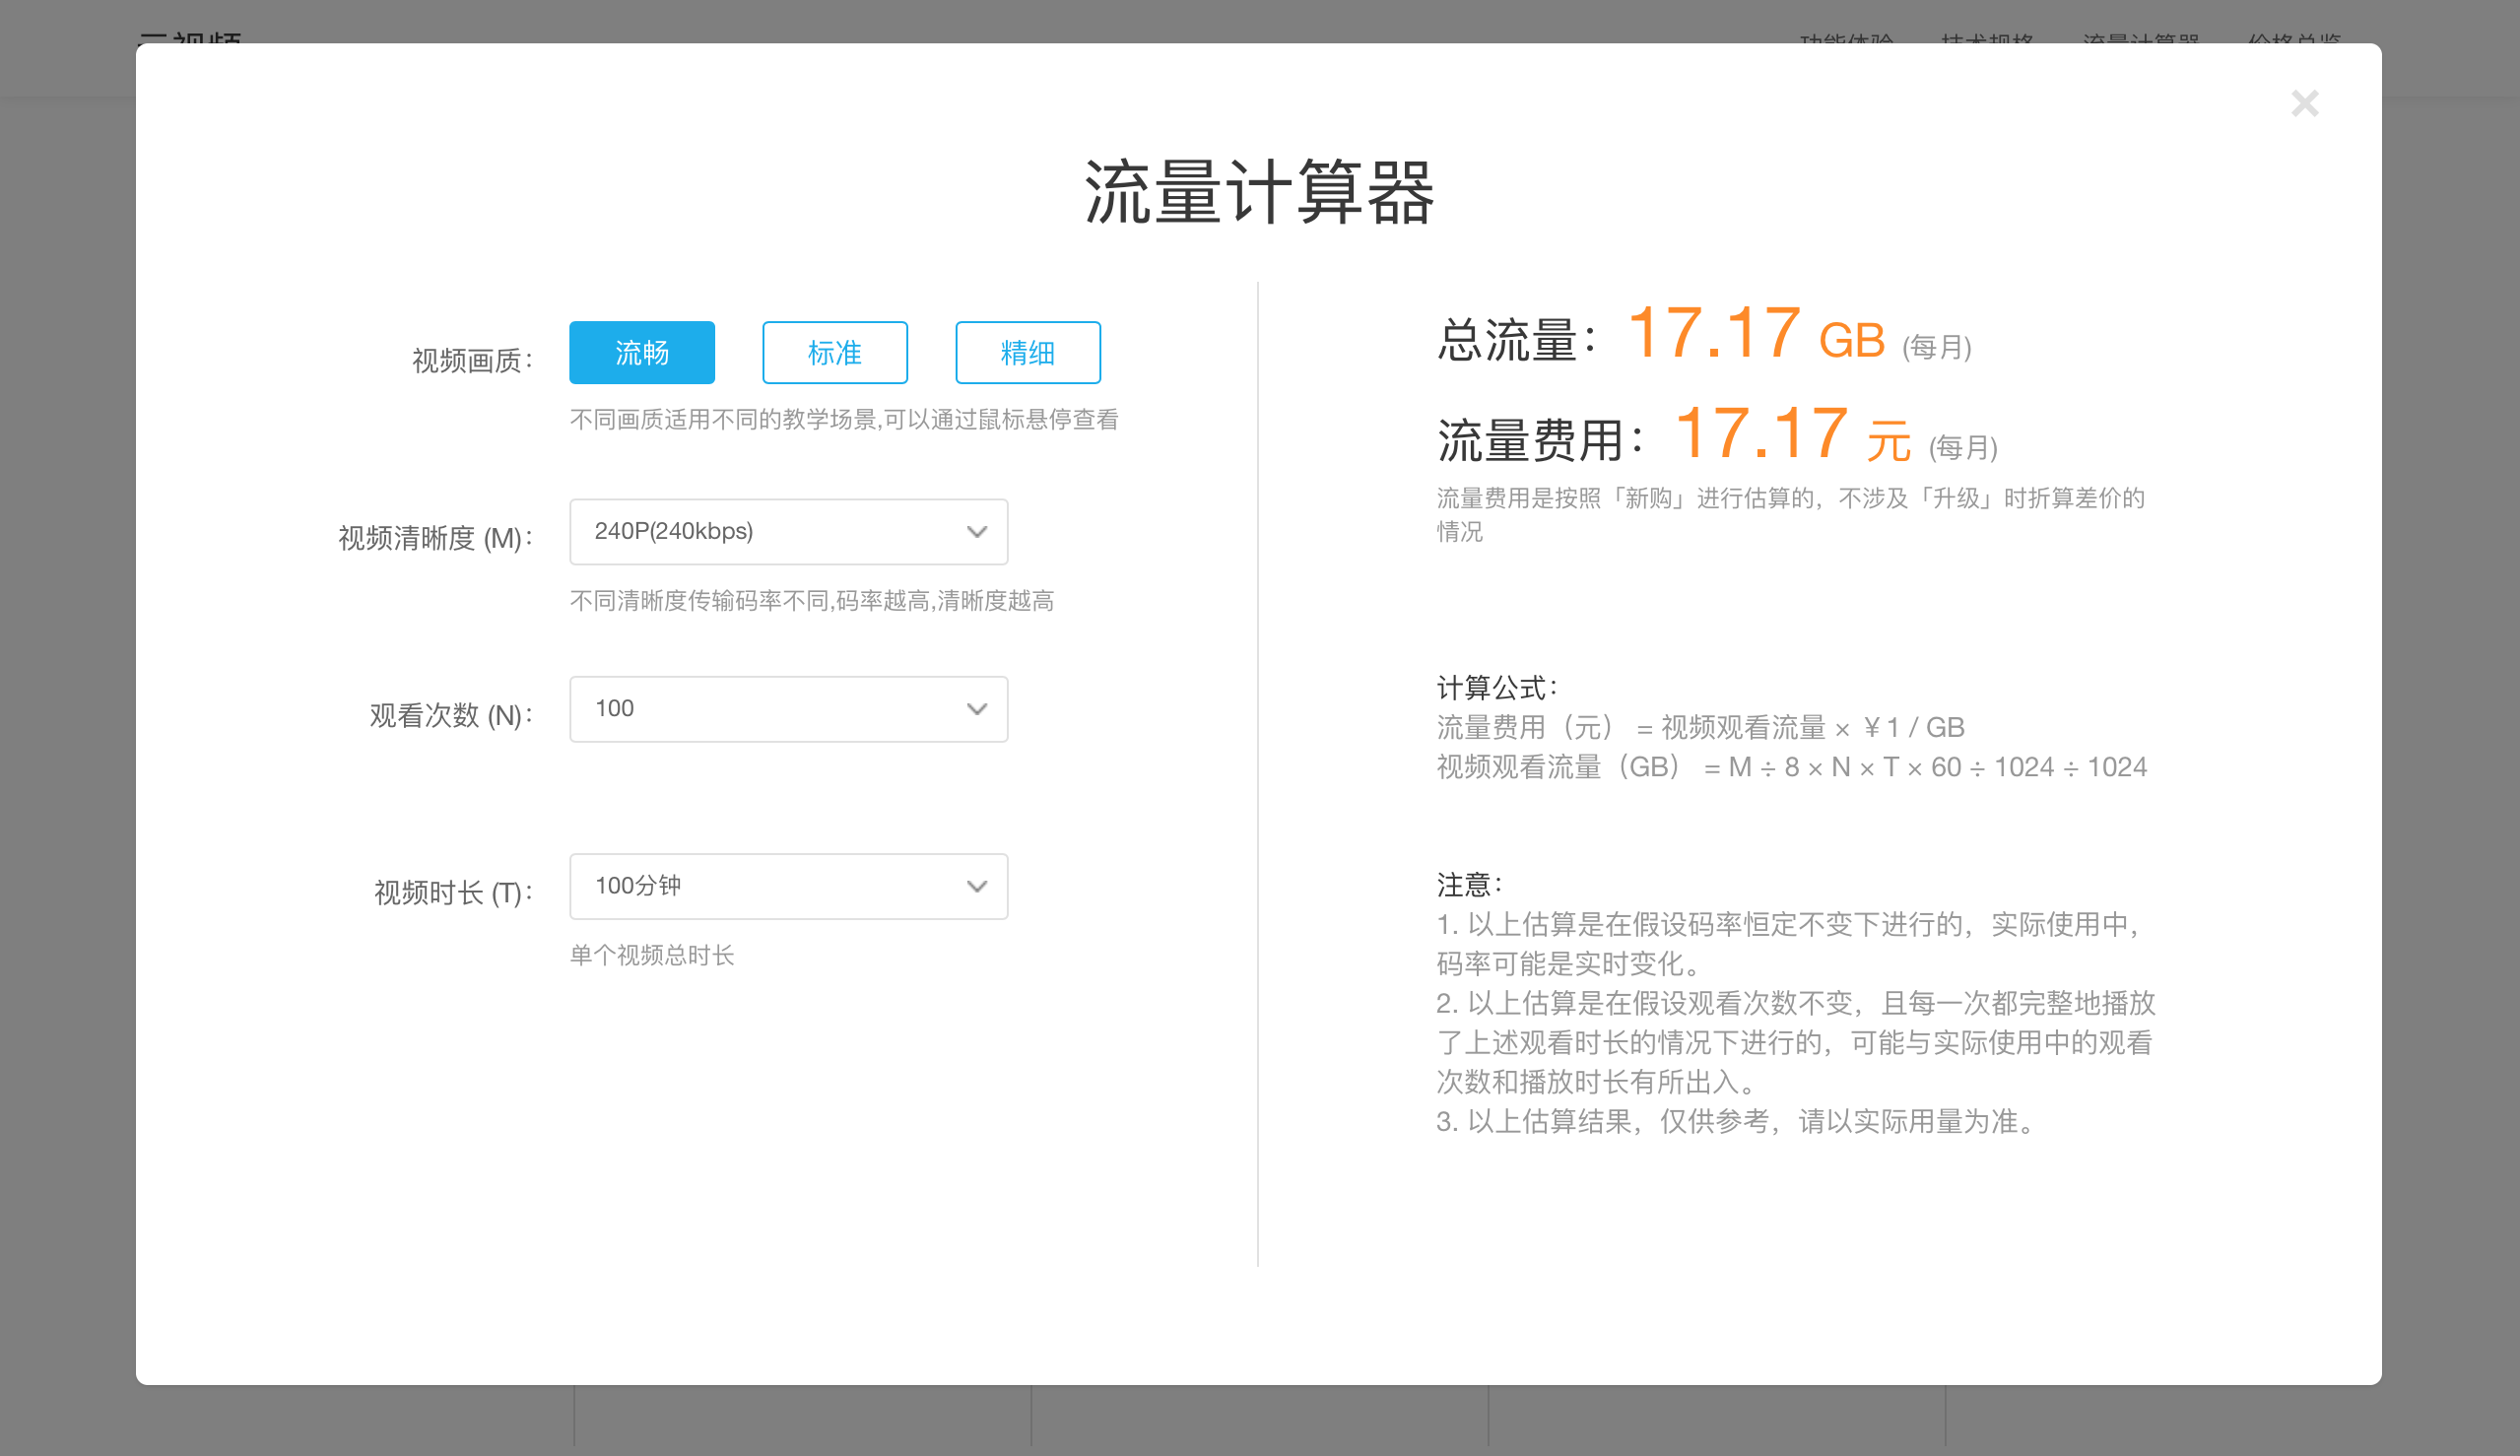Click 流量计算器 link in top navigation
Viewport: 2520px width, 1456px height.
(x=2141, y=40)
